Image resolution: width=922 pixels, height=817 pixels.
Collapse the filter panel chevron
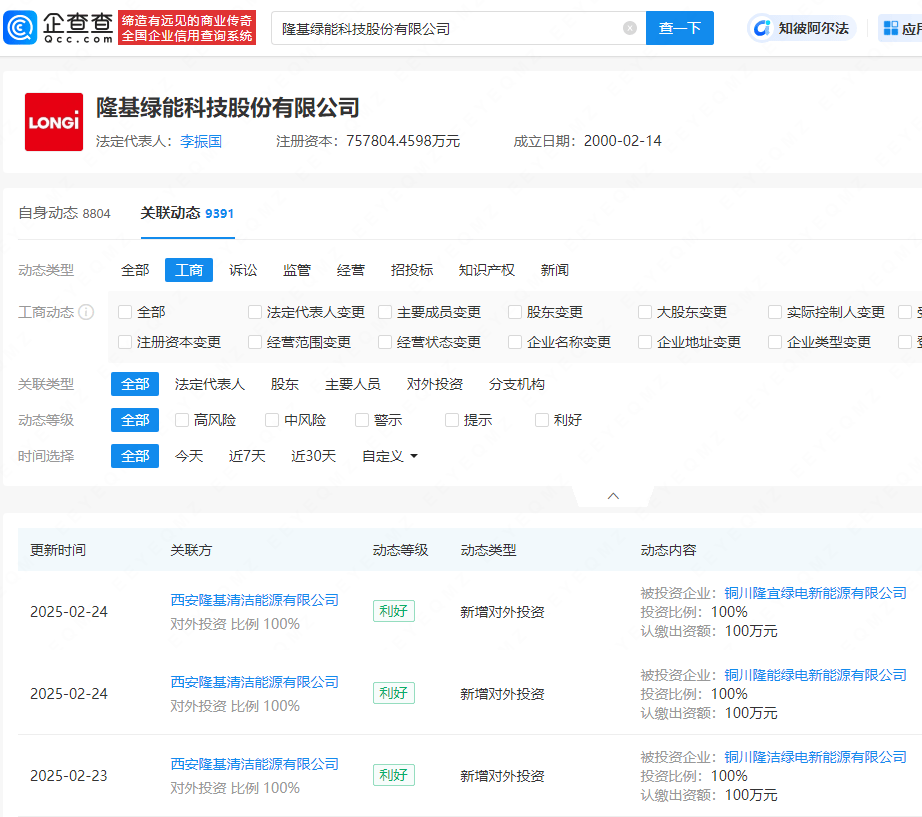click(x=613, y=496)
